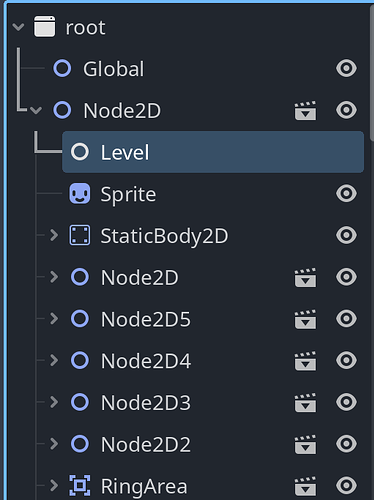
Task: Click the root viewport window icon
Action: [44, 26]
